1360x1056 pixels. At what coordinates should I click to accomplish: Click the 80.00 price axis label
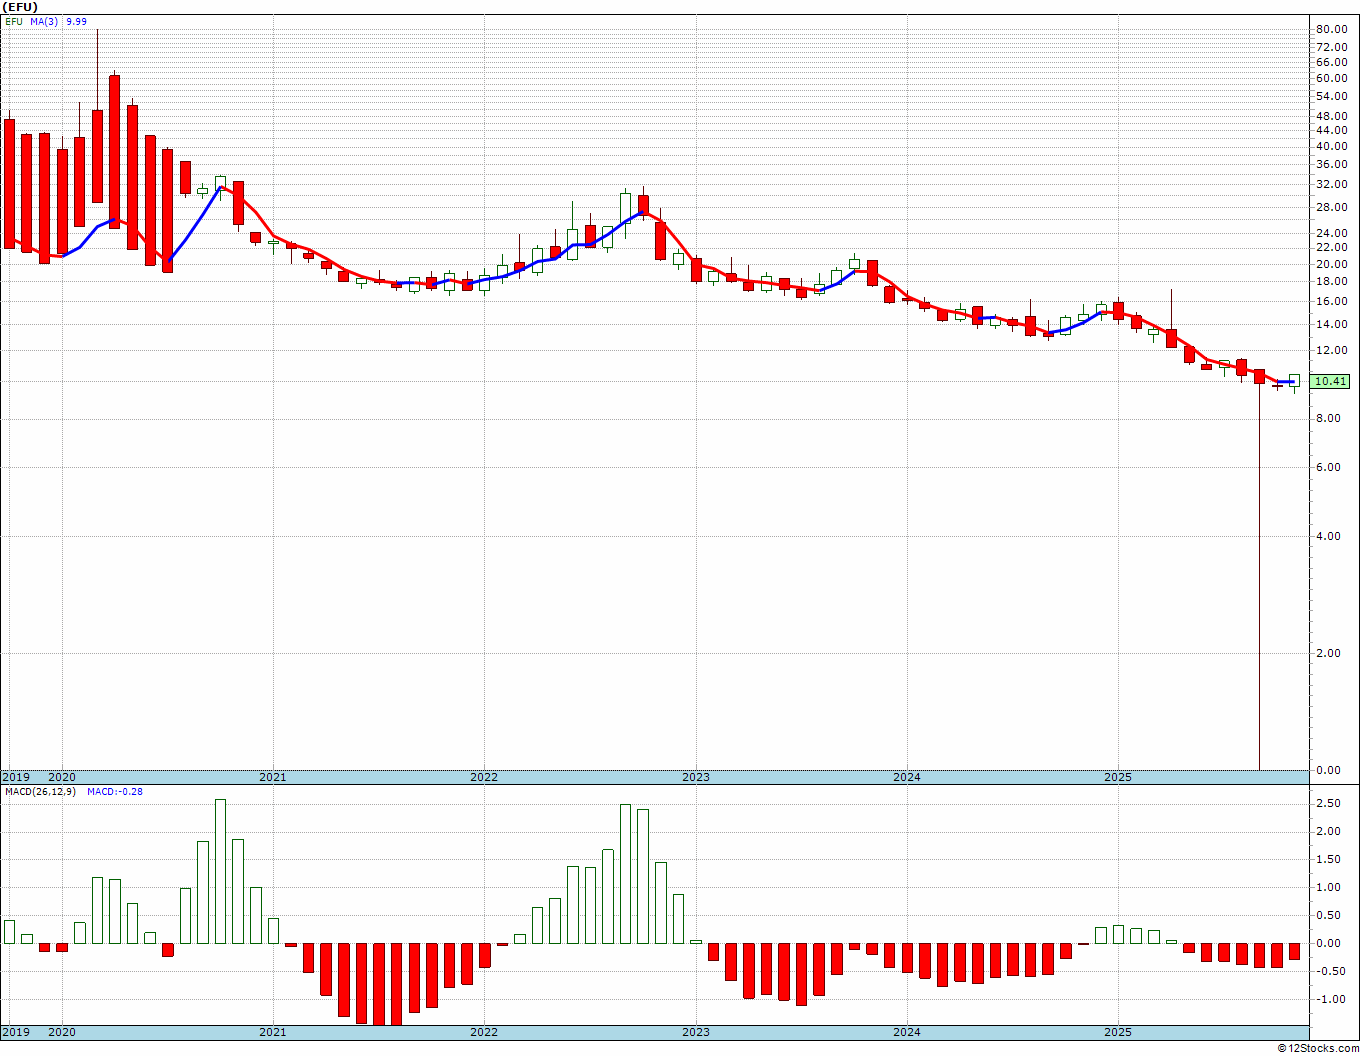(1331, 30)
